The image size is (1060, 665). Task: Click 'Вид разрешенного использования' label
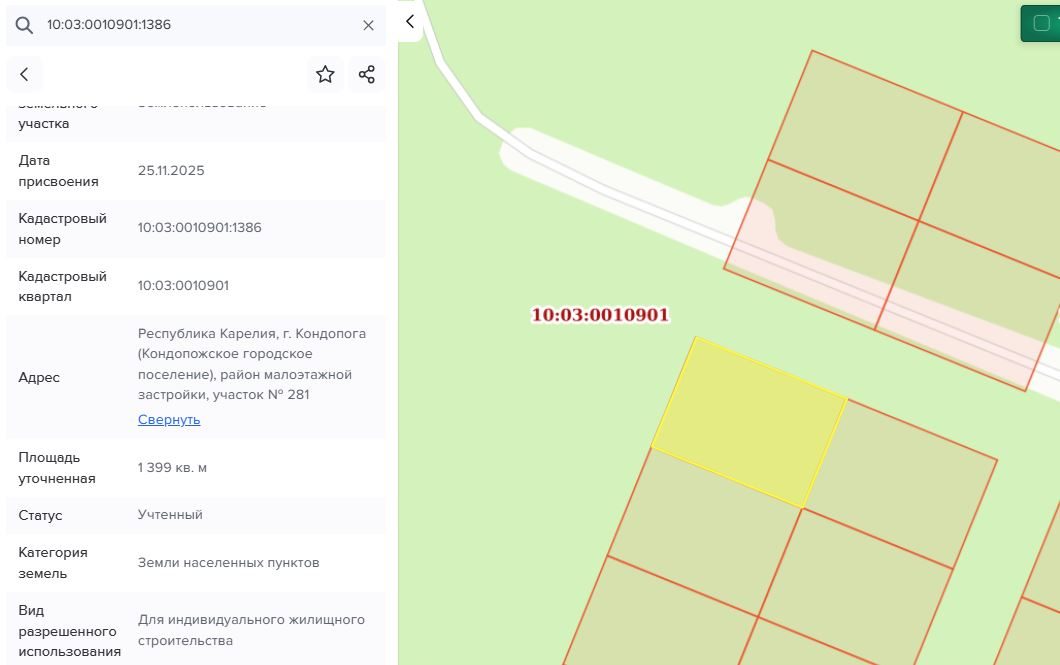70,631
